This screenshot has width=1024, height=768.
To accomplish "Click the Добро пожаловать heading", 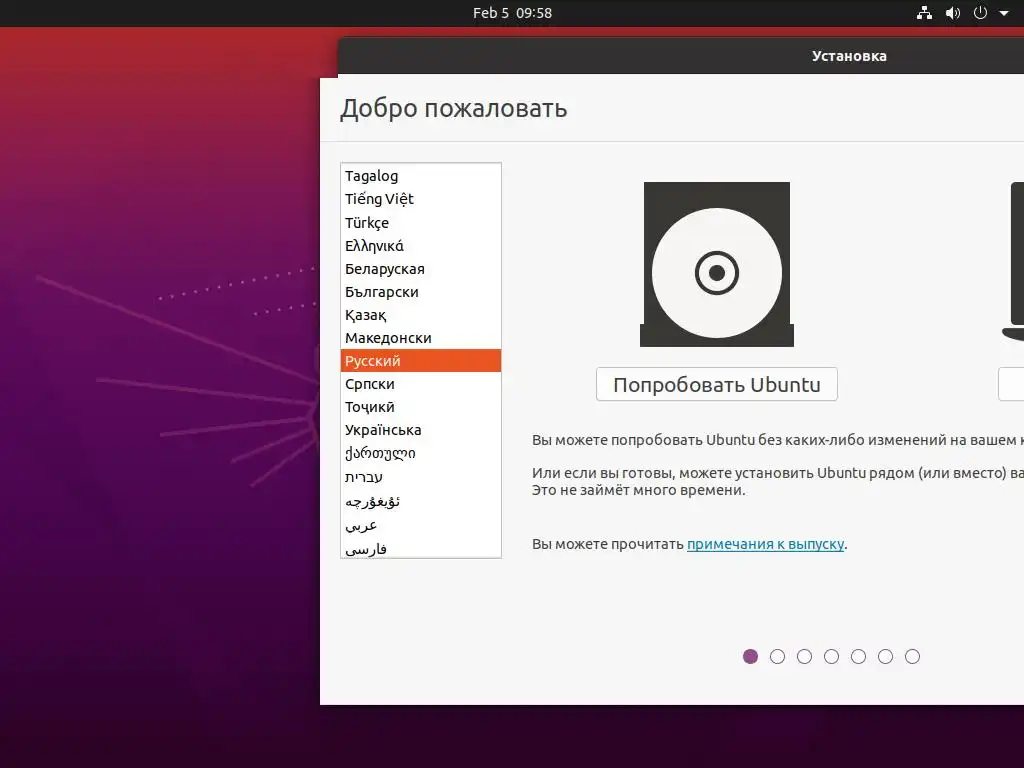I will pyautogui.click(x=453, y=108).
